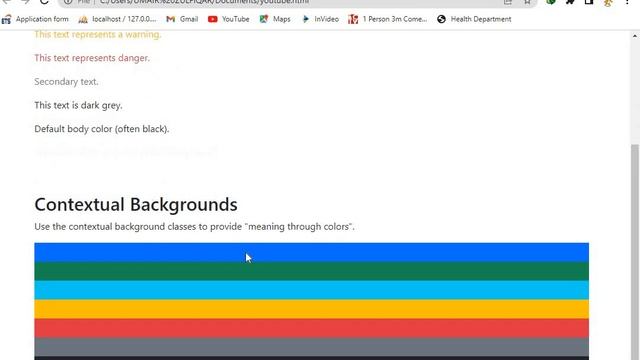This screenshot has width=640, height=360.
Task: Click the scrollbar up arrow
Action: tap(635, 36)
